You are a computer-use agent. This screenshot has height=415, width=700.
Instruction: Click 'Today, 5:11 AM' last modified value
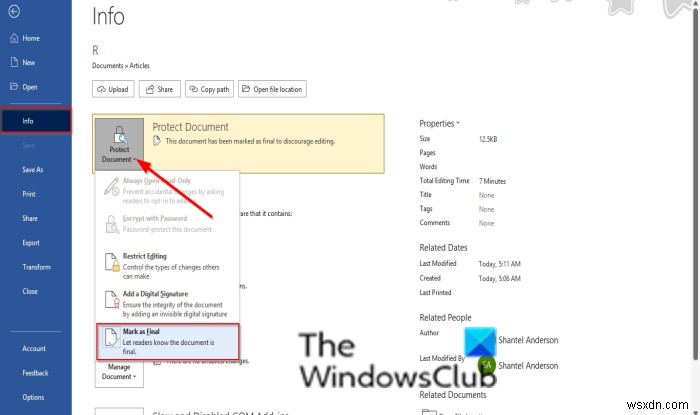(500, 264)
